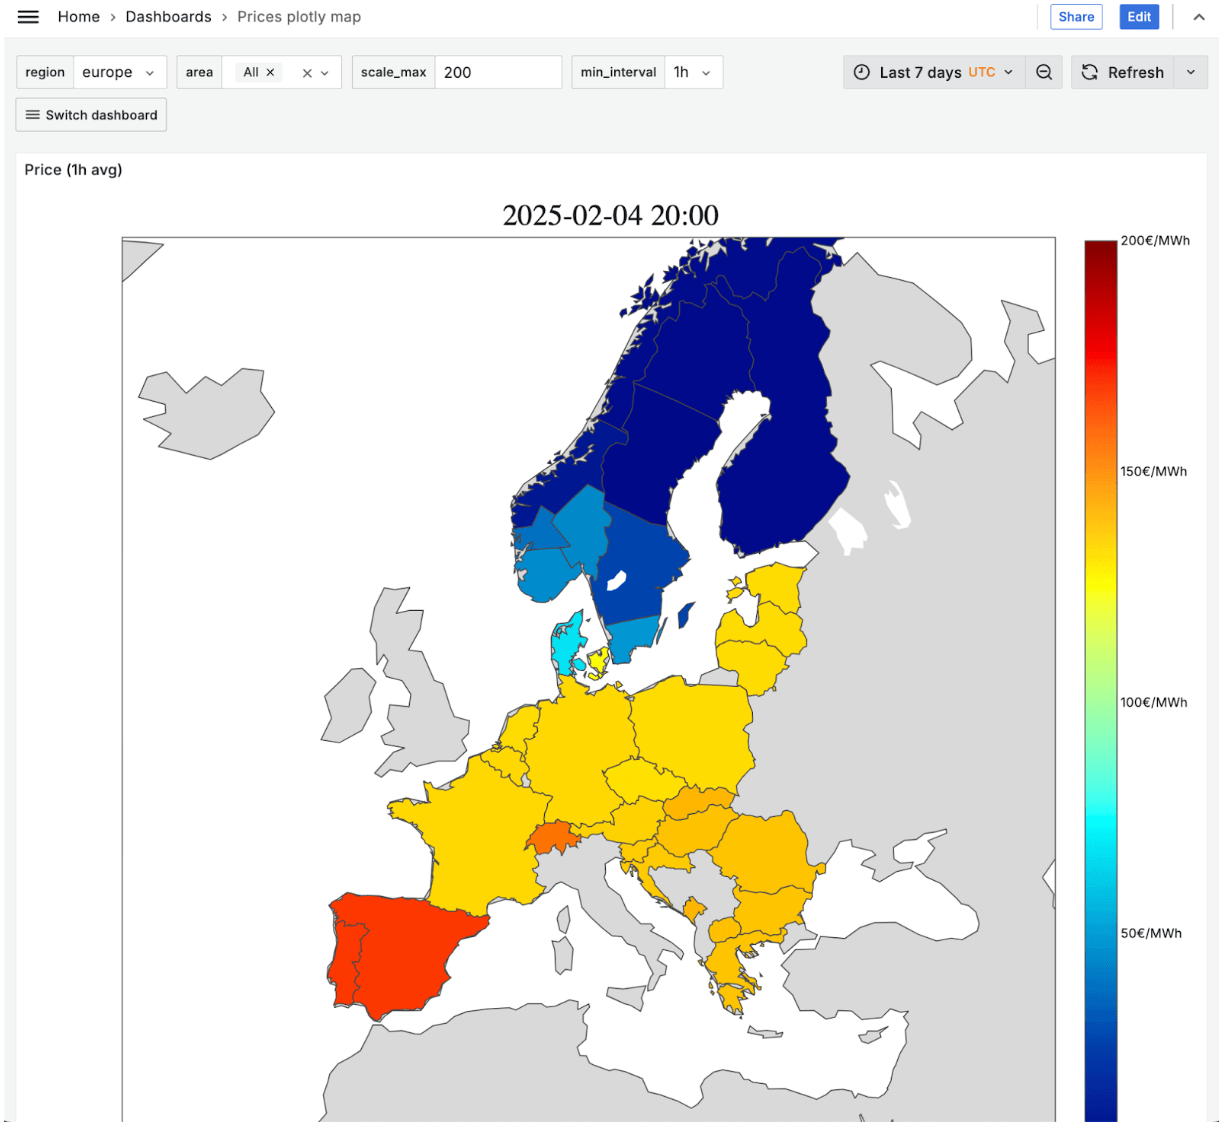Open the Last 7 days time picker
This screenshot has width=1219, height=1124.
point(934,72)
